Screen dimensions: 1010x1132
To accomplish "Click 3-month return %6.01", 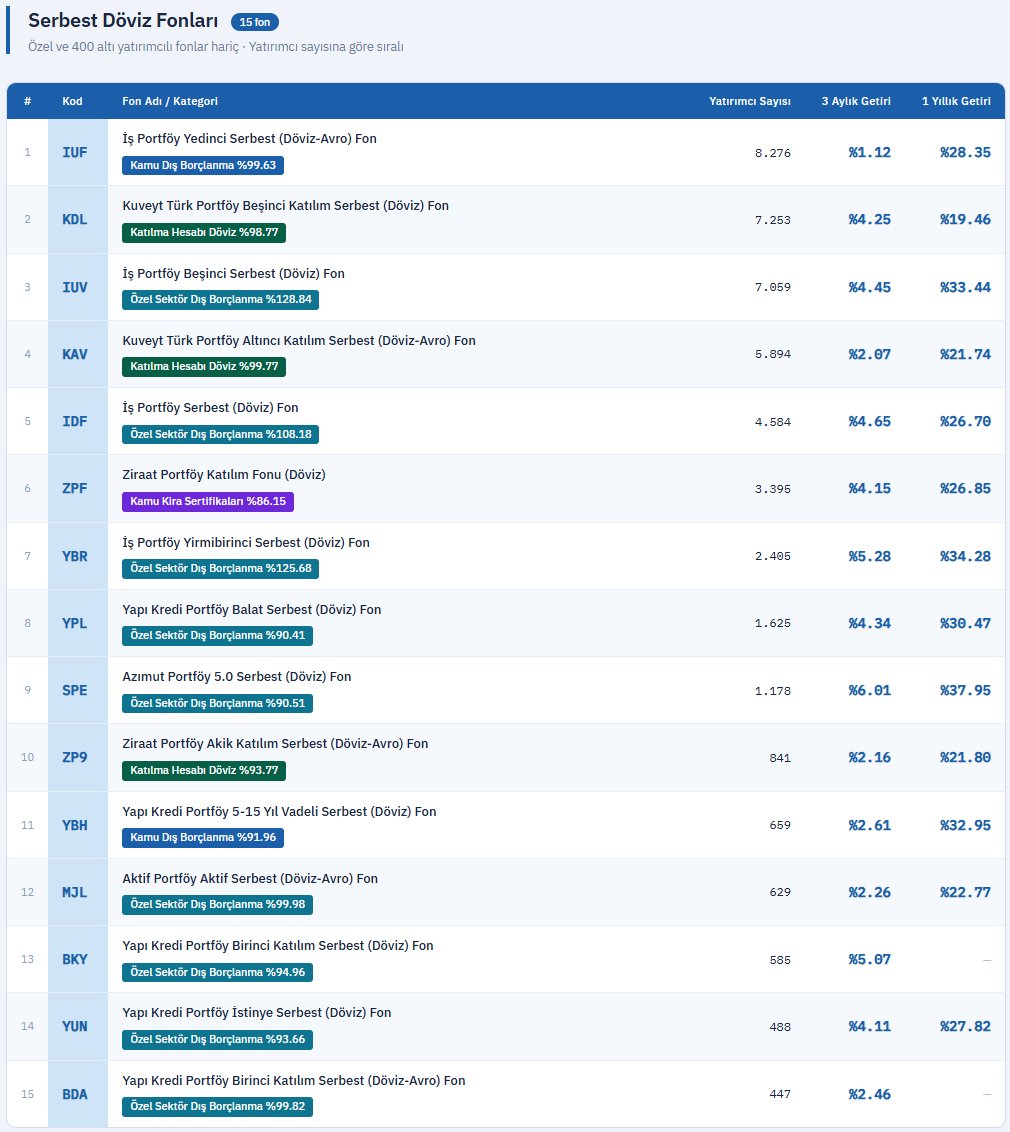I will pyautogui.click(x=869, y=691).
